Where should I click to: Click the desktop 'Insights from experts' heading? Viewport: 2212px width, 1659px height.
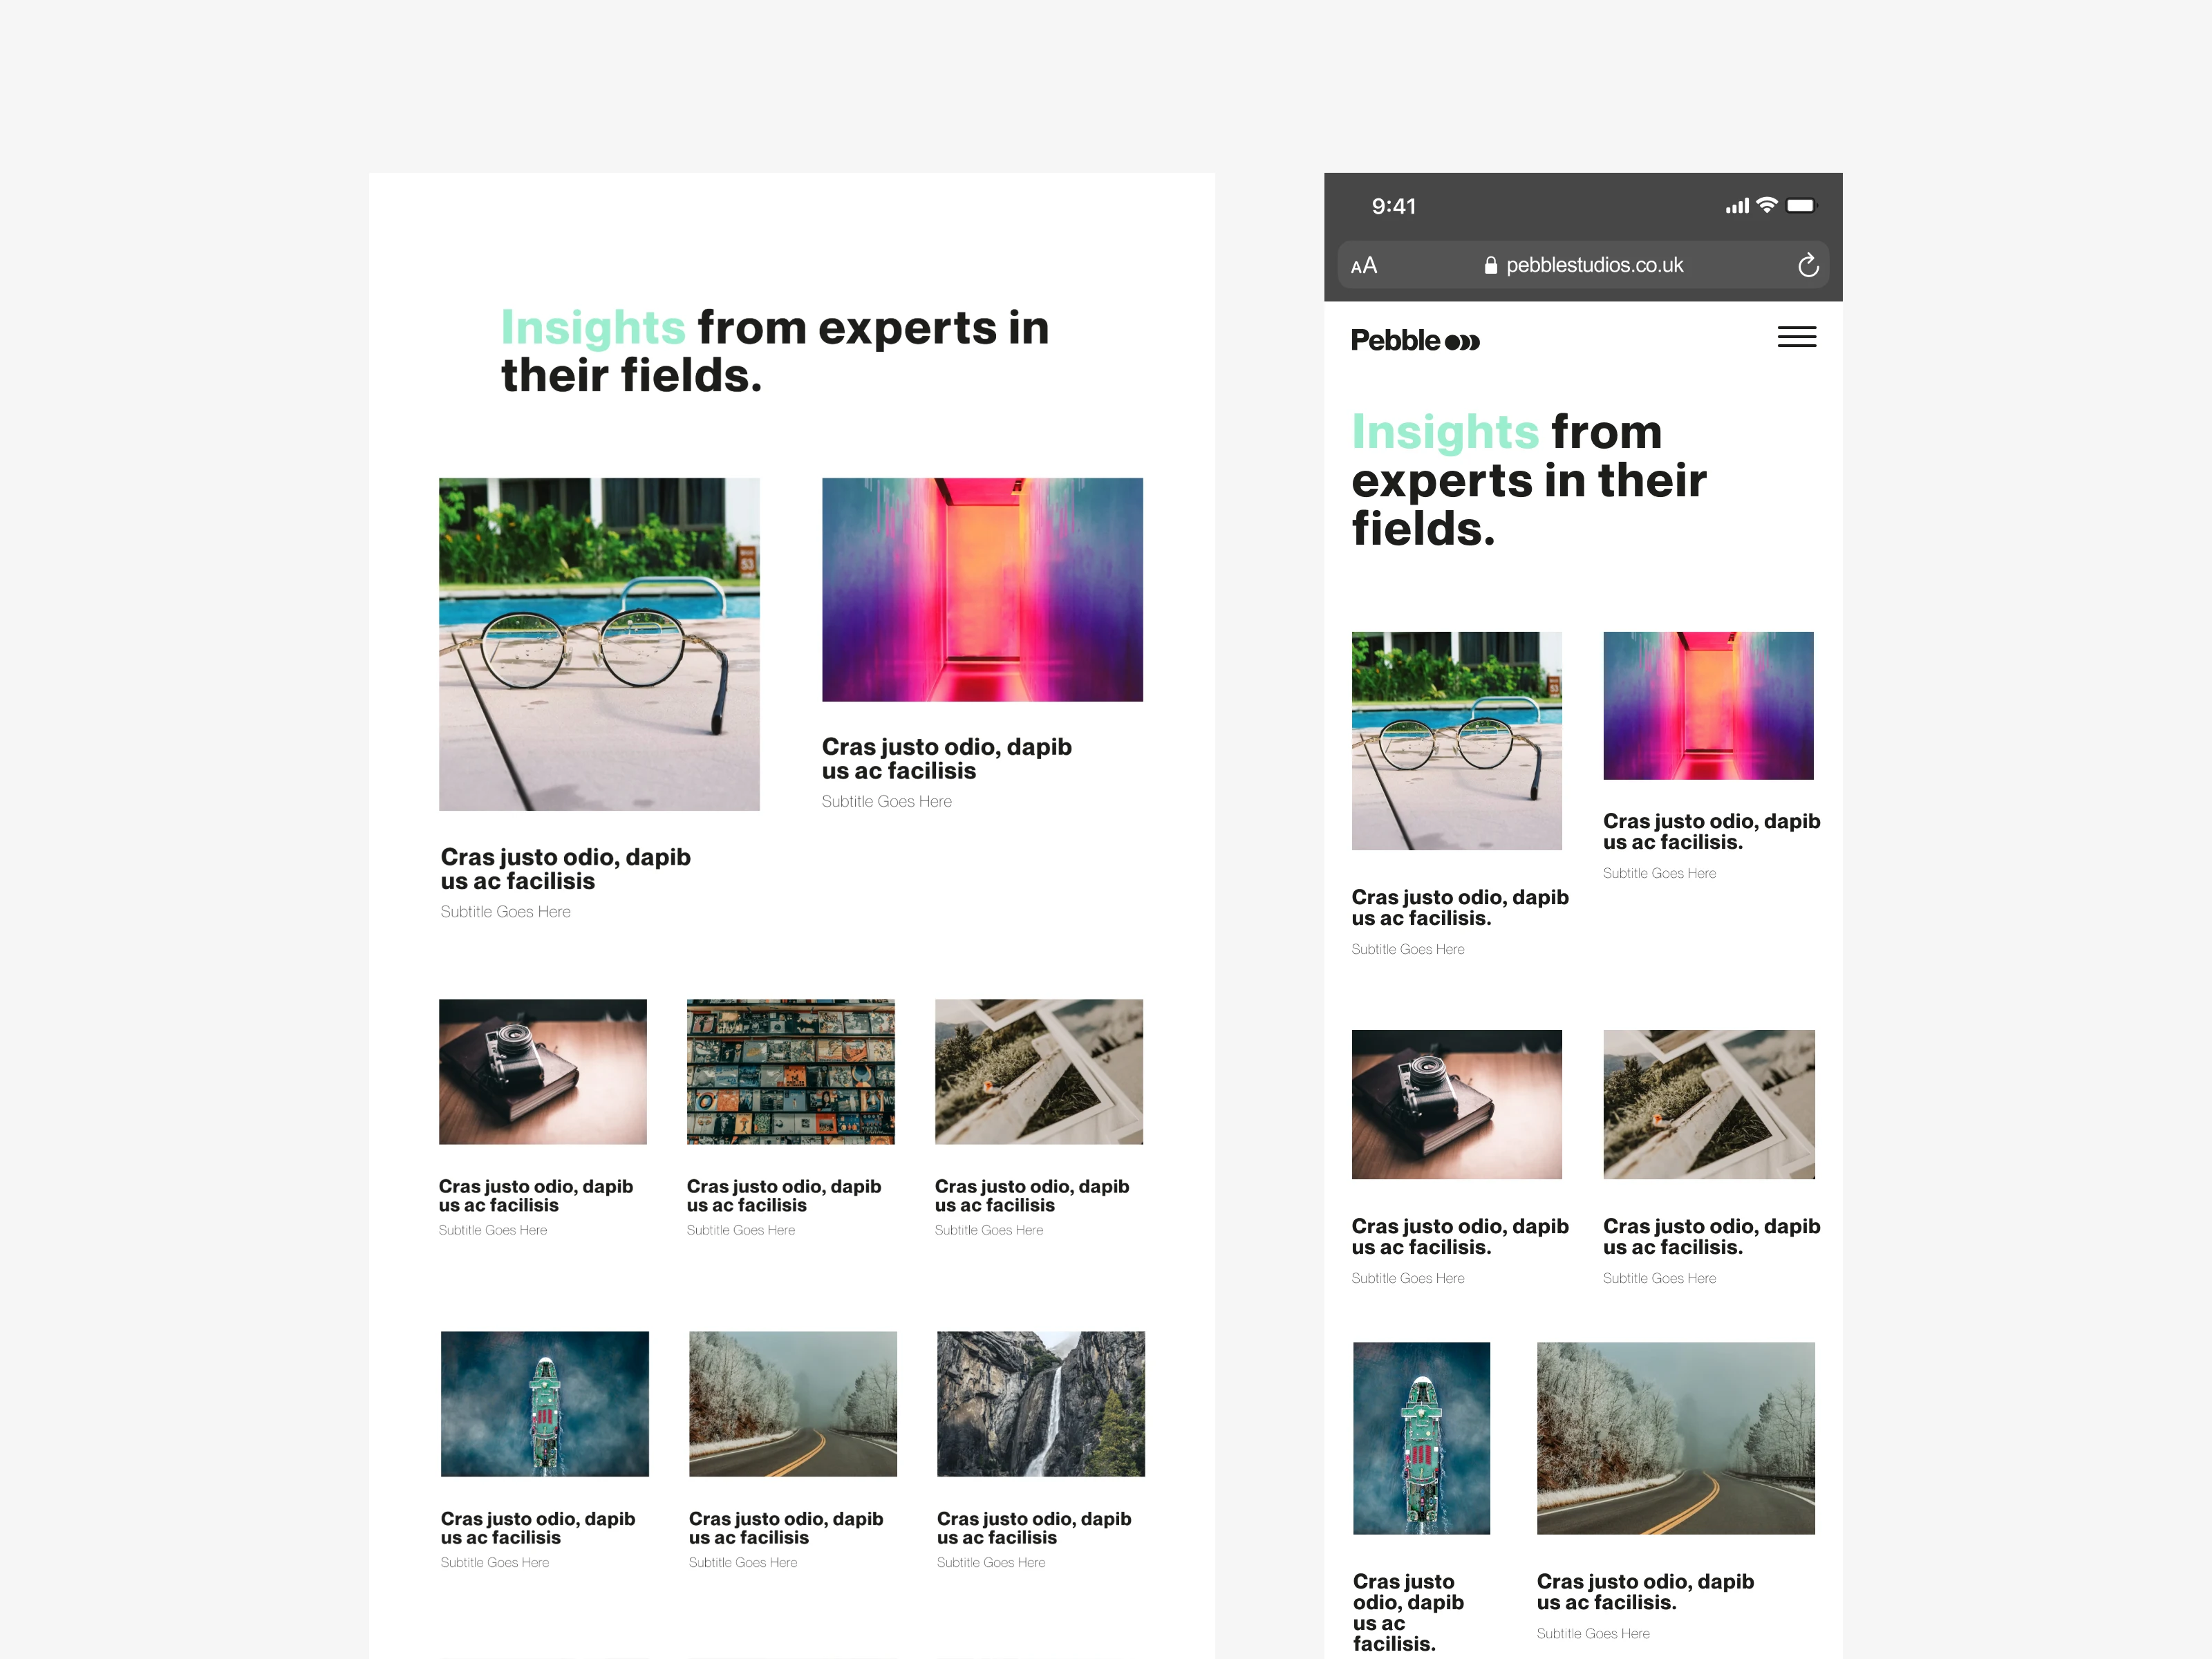(775, 351)
